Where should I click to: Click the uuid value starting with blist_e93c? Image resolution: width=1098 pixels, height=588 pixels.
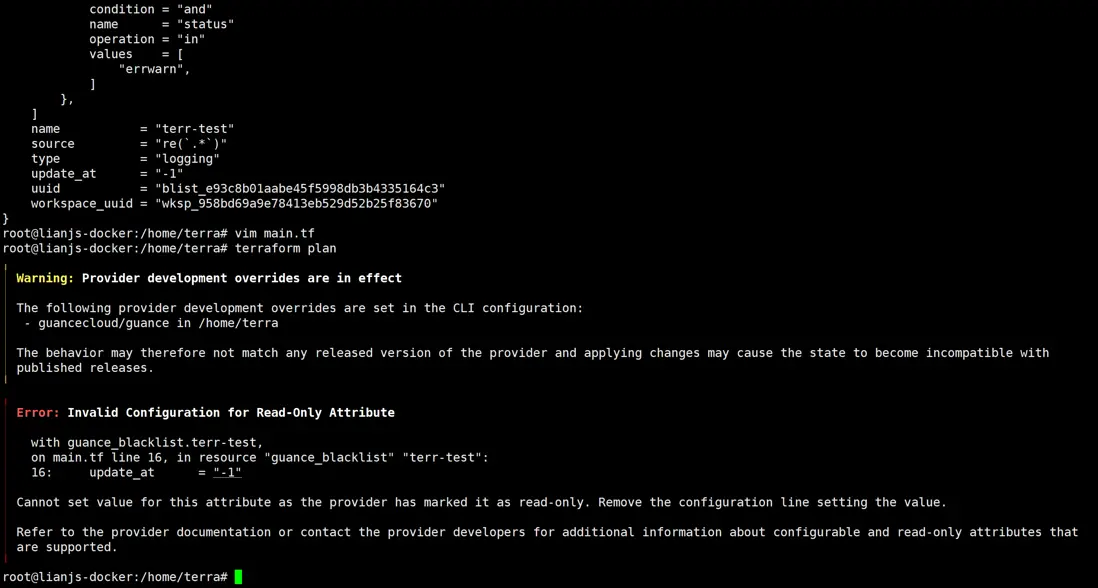[x=299, y=188]
